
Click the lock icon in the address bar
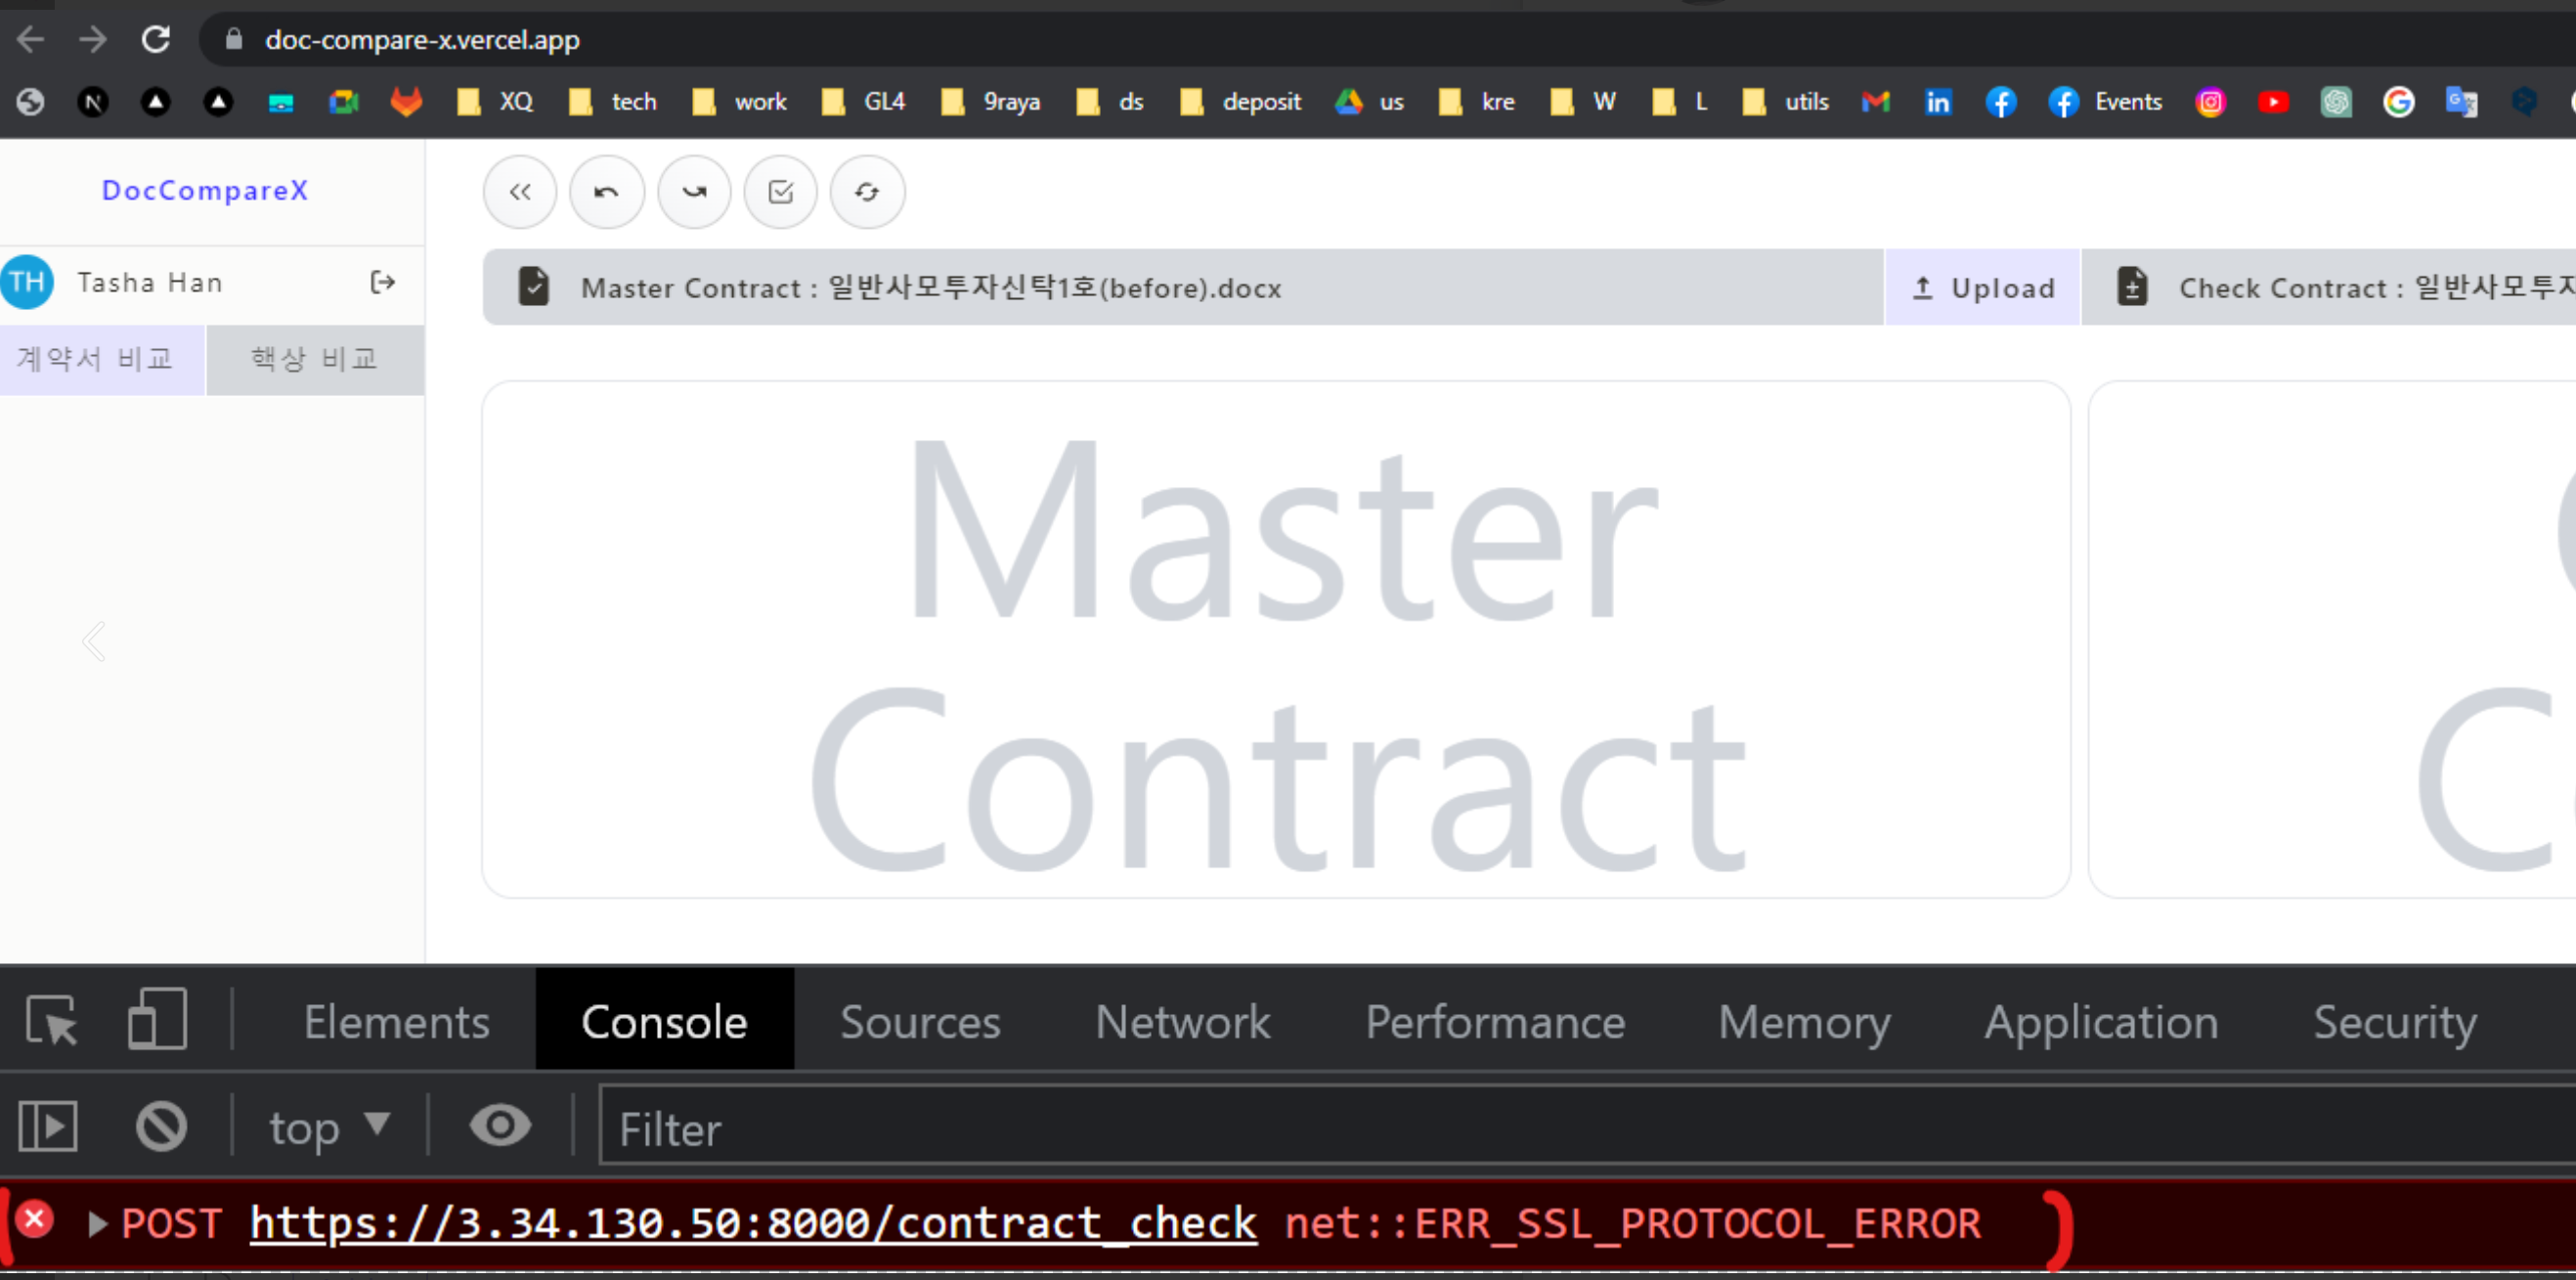coord(234,40)
